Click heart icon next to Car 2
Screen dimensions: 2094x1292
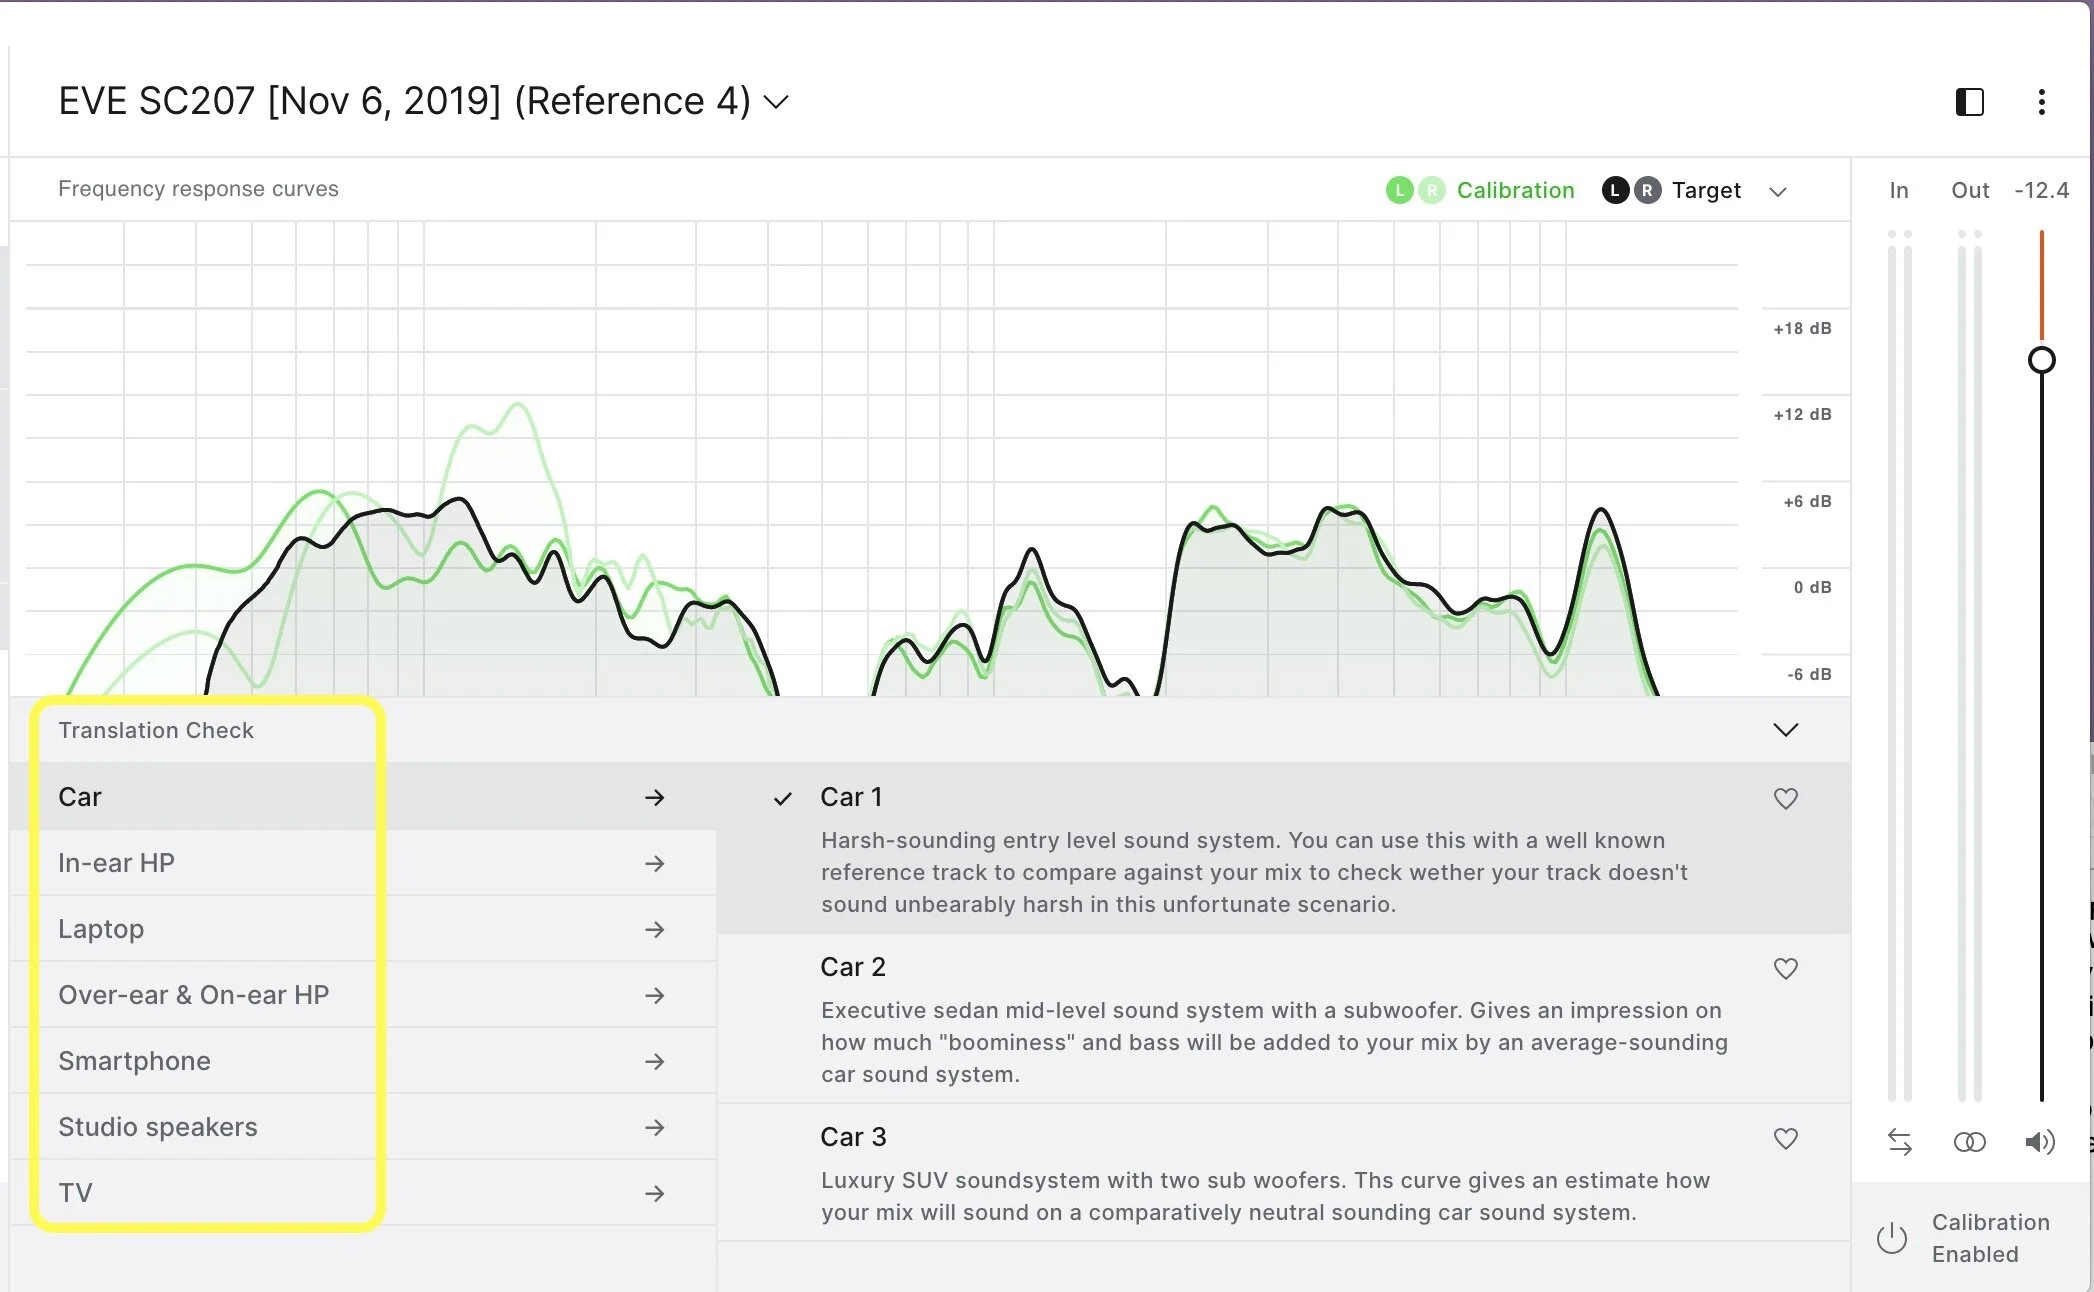tap(1785, 968)
